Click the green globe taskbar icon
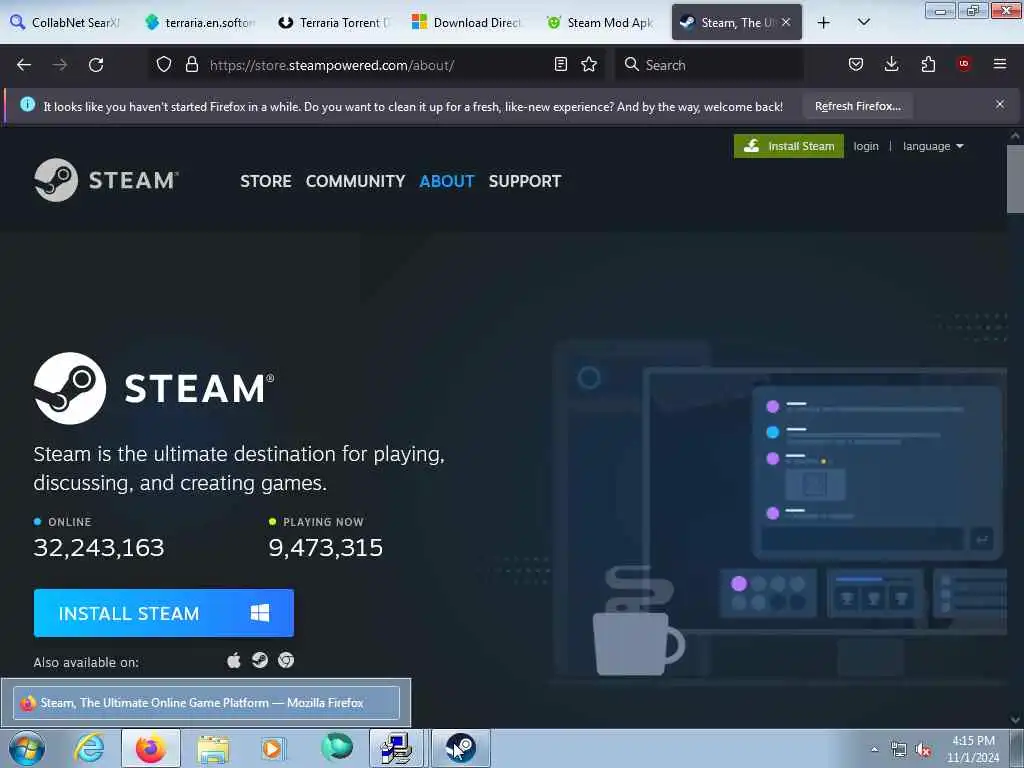This screenshot has width=1024, height=768. (x=337, y=748)
